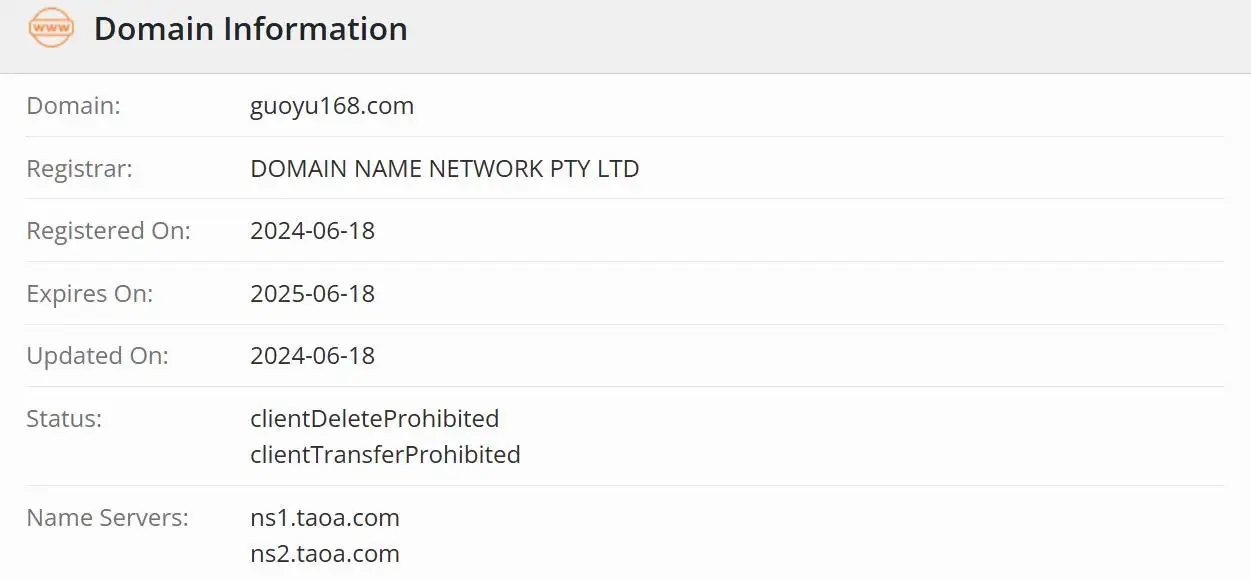The image size is (1251, 581).
Task: Click the guoyu168.com domain value
Action: coord(332,106)
